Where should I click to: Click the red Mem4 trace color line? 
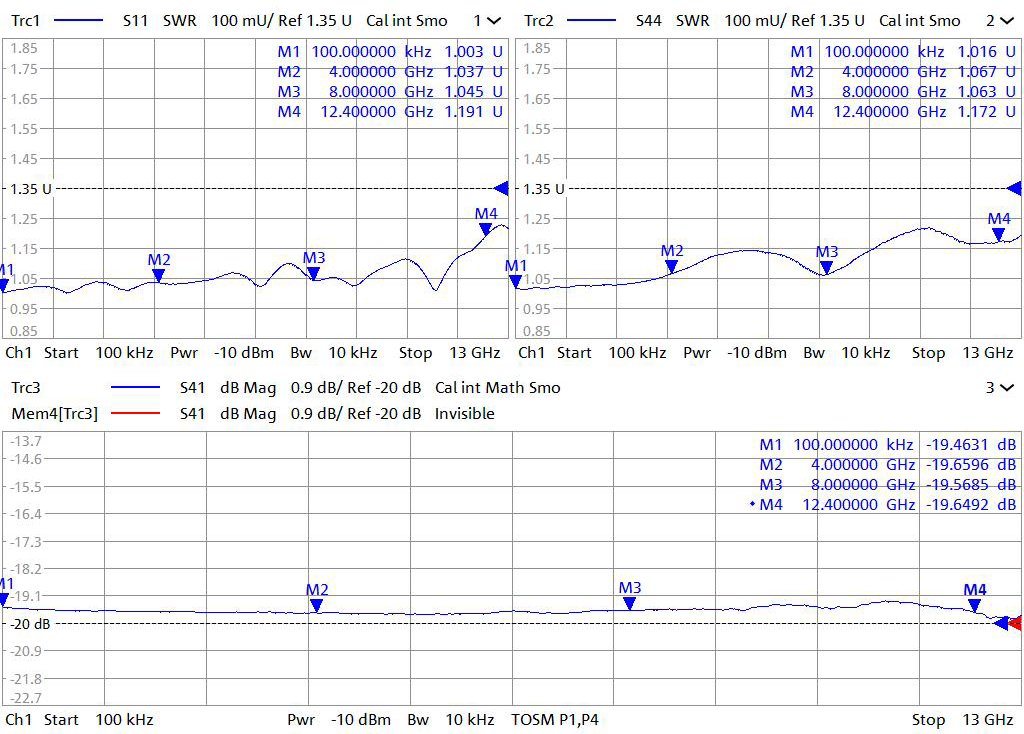pos(135,413)
